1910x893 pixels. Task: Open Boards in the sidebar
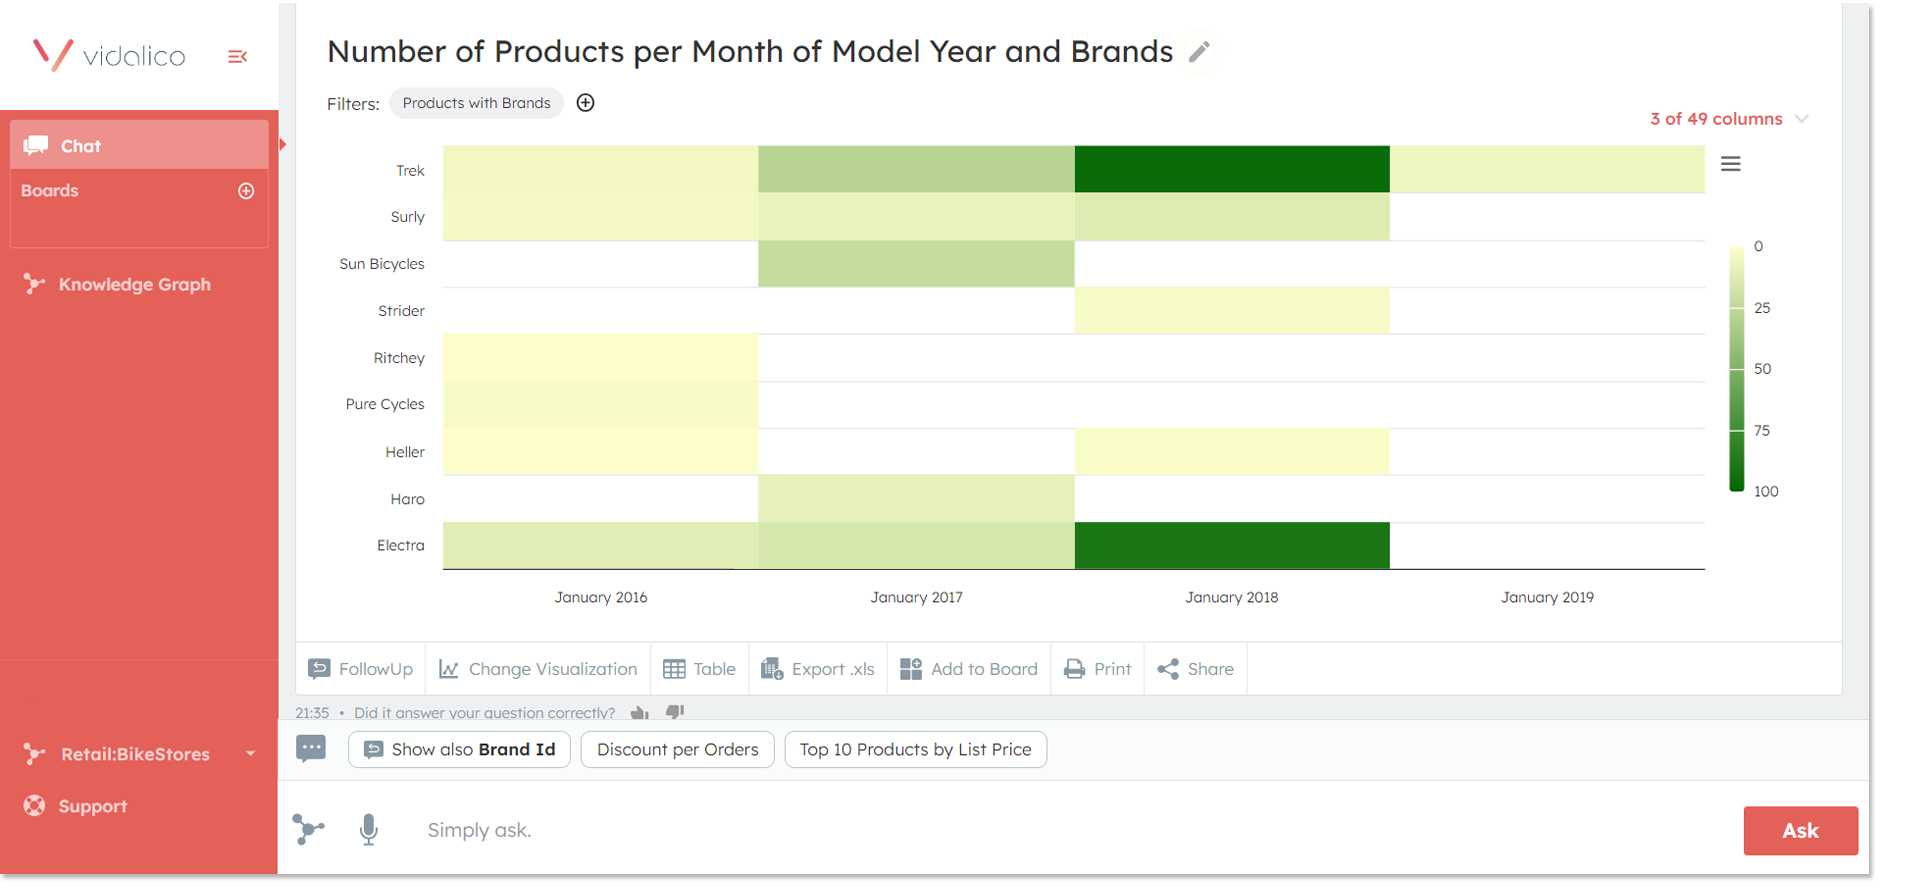(x=50, y=191)
